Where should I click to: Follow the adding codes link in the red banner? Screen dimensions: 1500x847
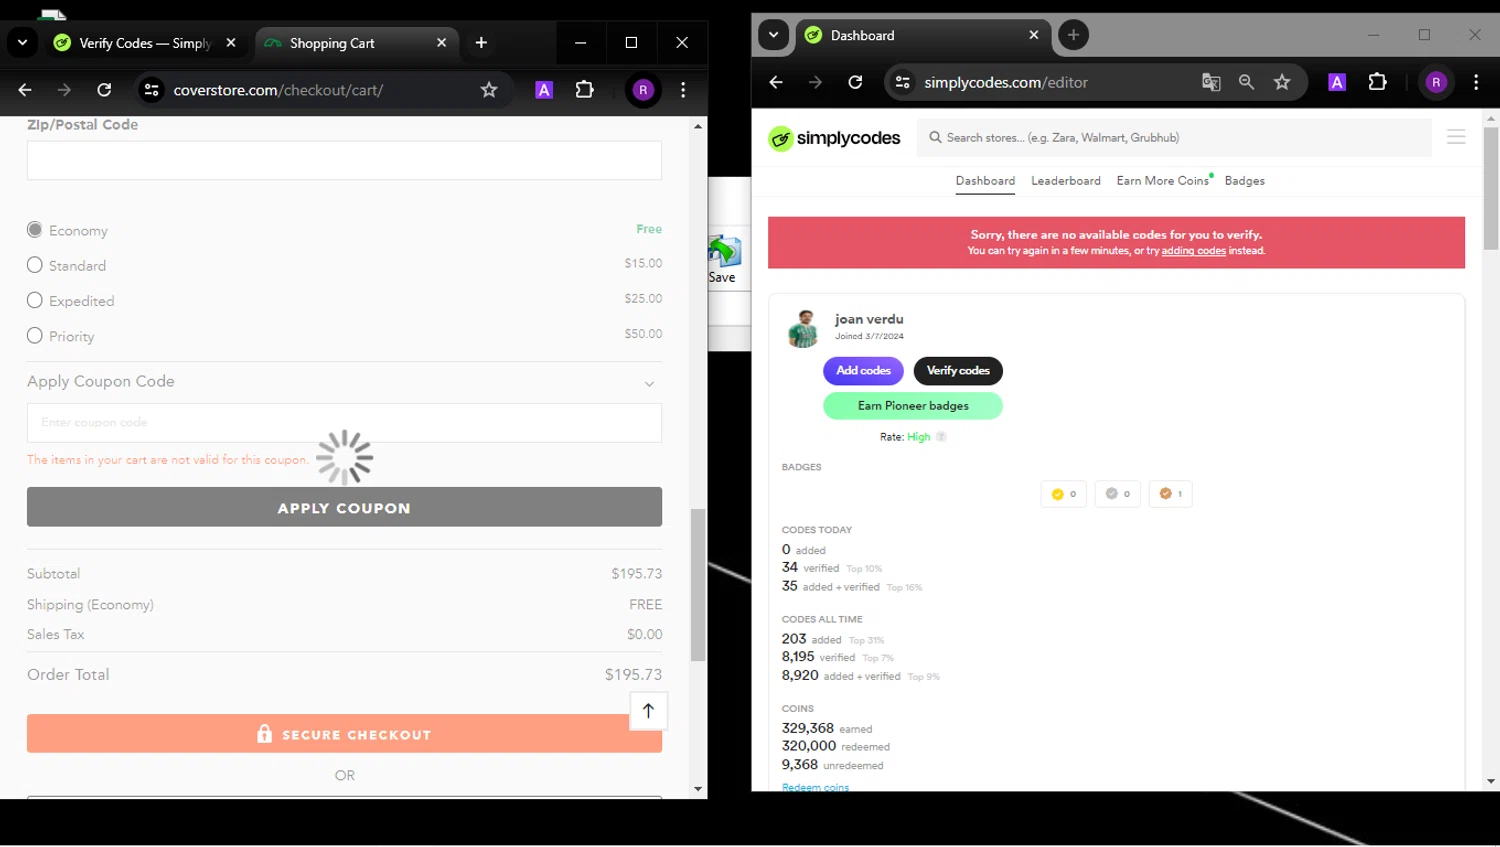1193,251
